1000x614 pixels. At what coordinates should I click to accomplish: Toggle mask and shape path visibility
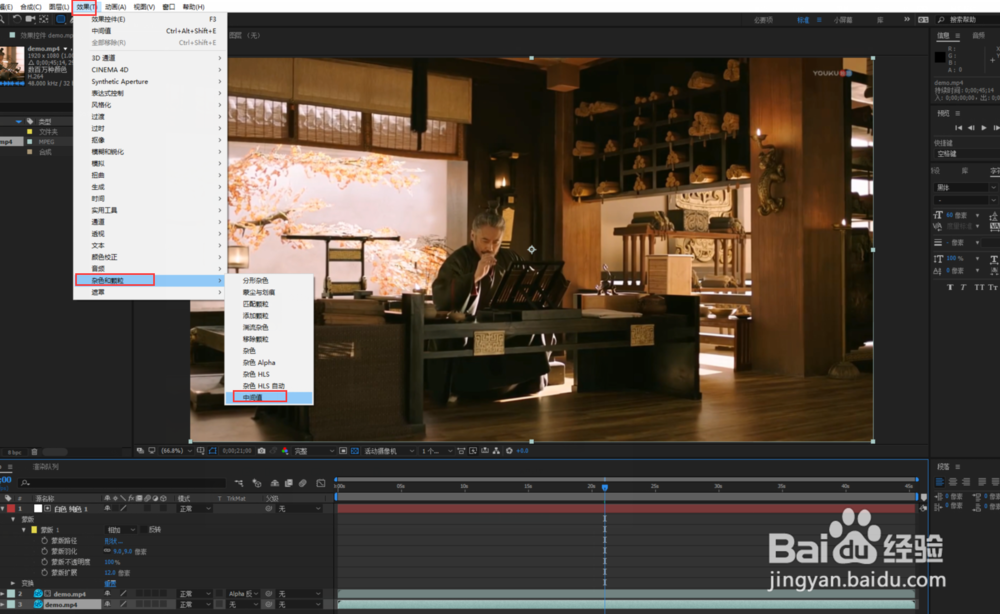213,451
